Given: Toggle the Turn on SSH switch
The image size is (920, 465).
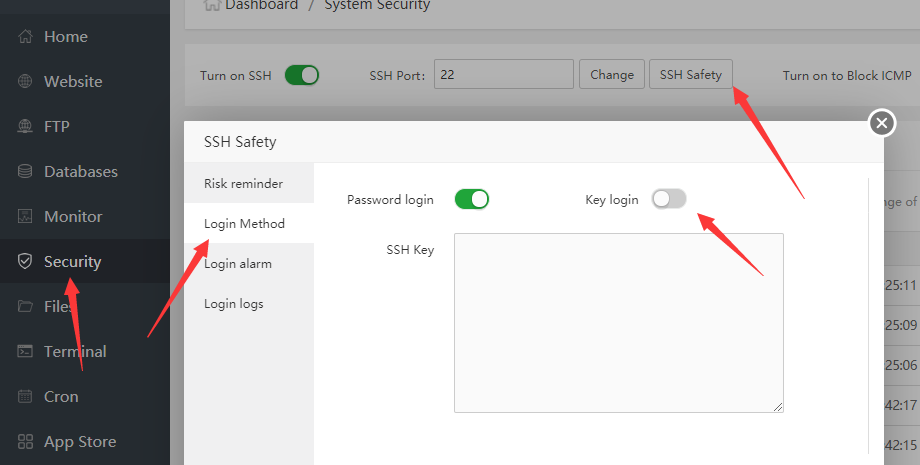Looking at the screenshot, I should [302, 75].
